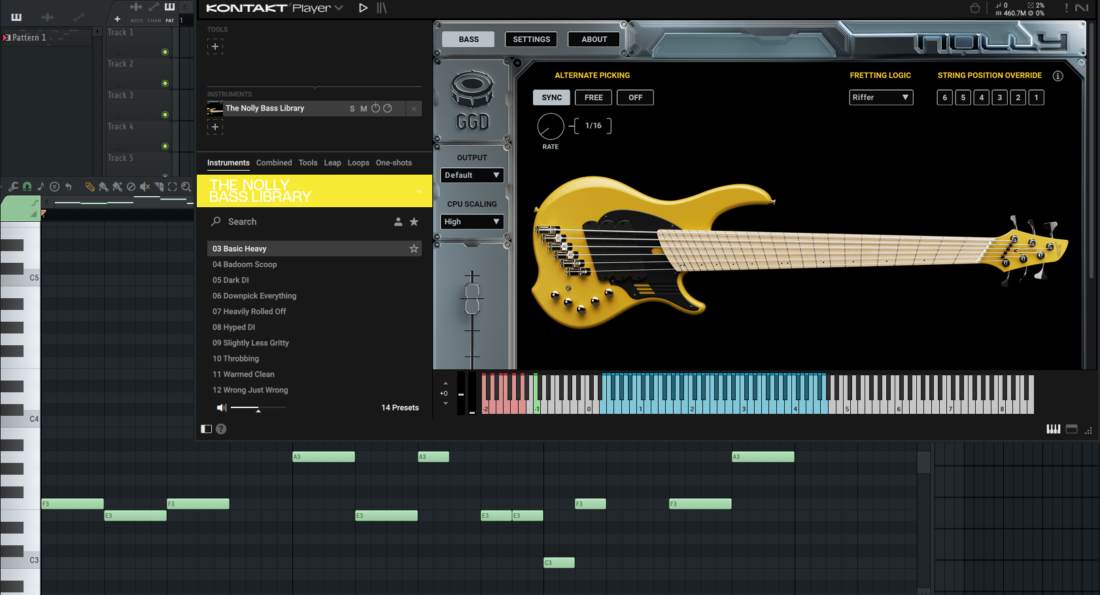
Task: Select the 04 Badoom Scoop preset
Action: click(x=314, y=265)
